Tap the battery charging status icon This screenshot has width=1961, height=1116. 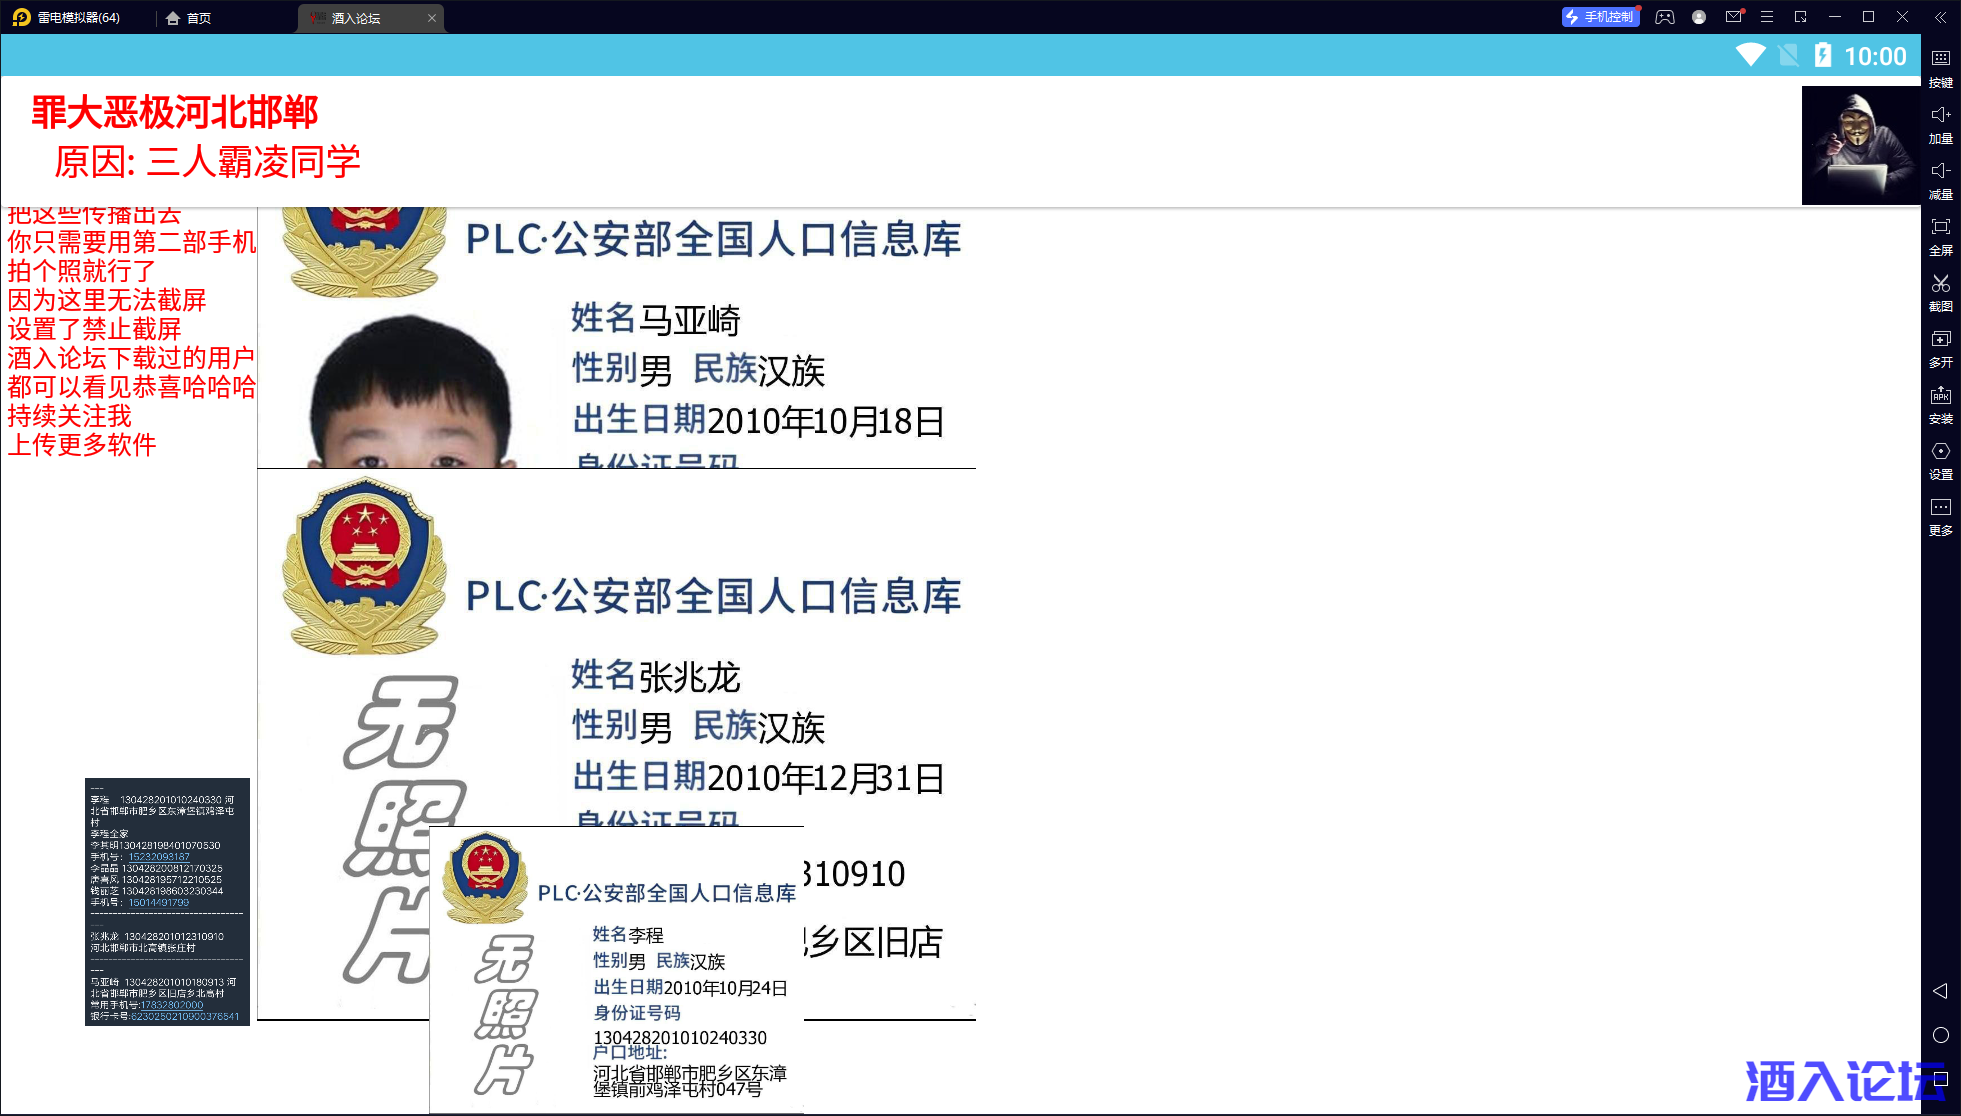tap(1823, 55)
